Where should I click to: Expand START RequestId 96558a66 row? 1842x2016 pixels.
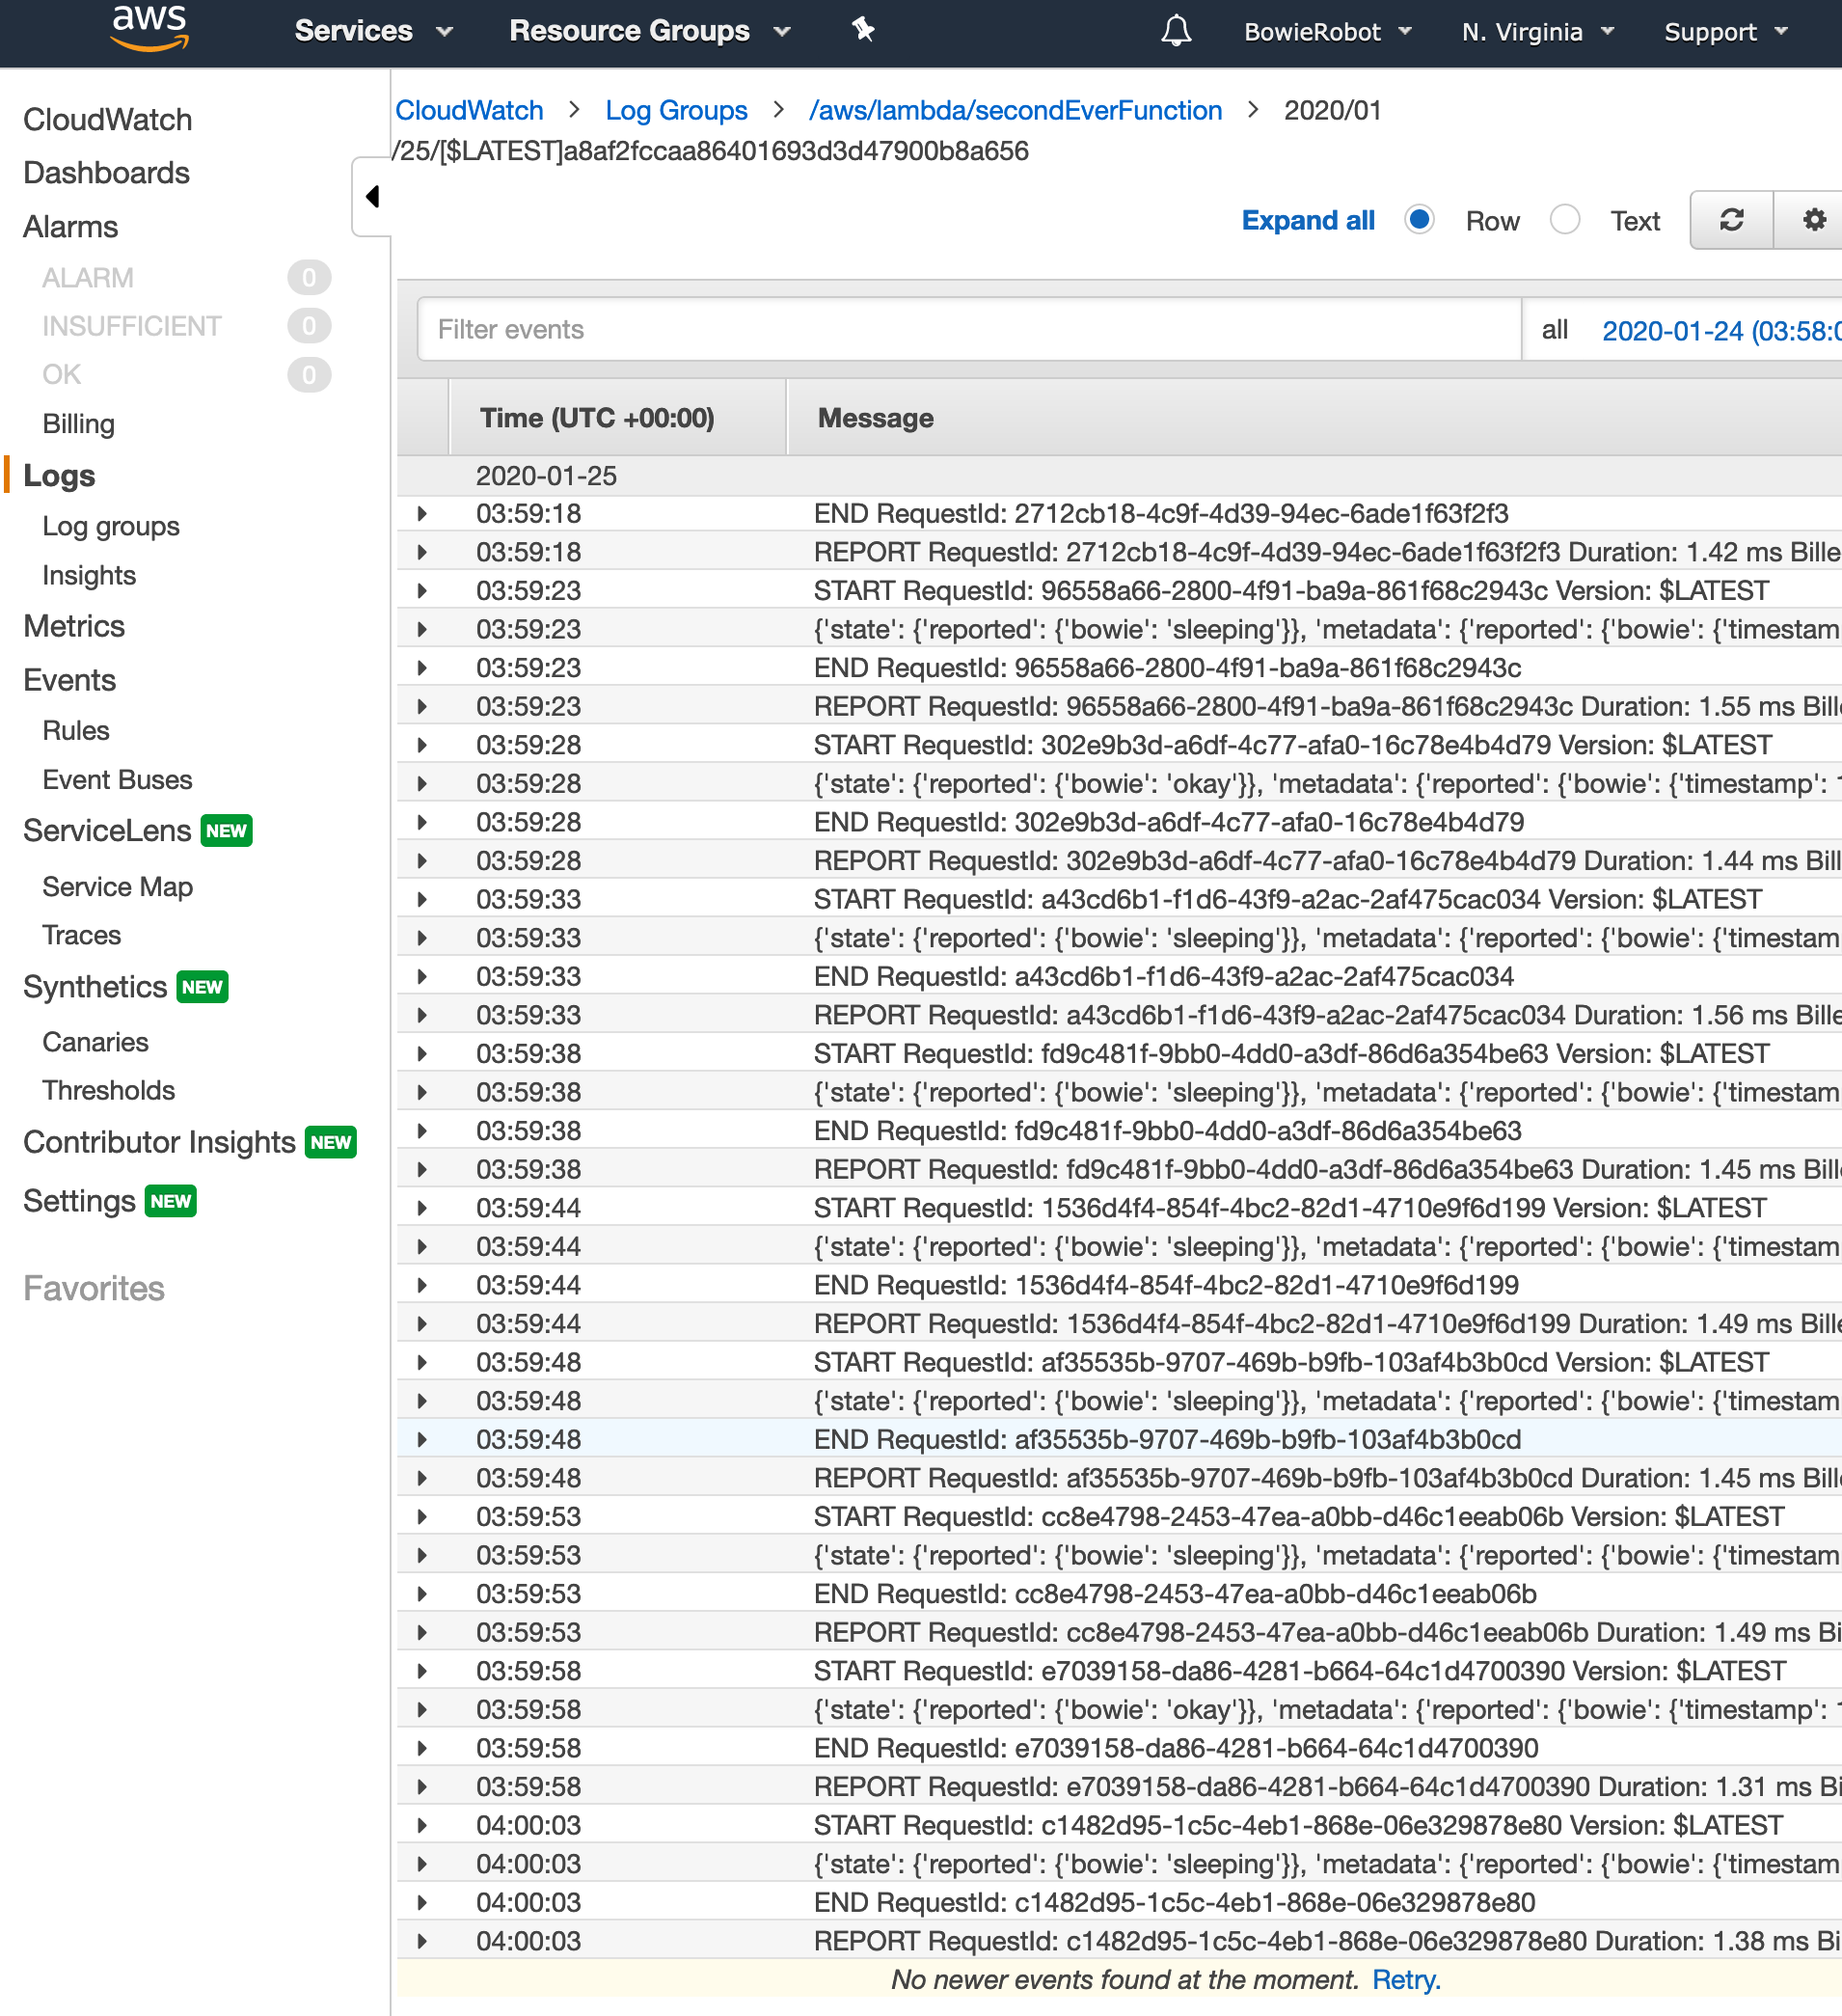[422, 591]
